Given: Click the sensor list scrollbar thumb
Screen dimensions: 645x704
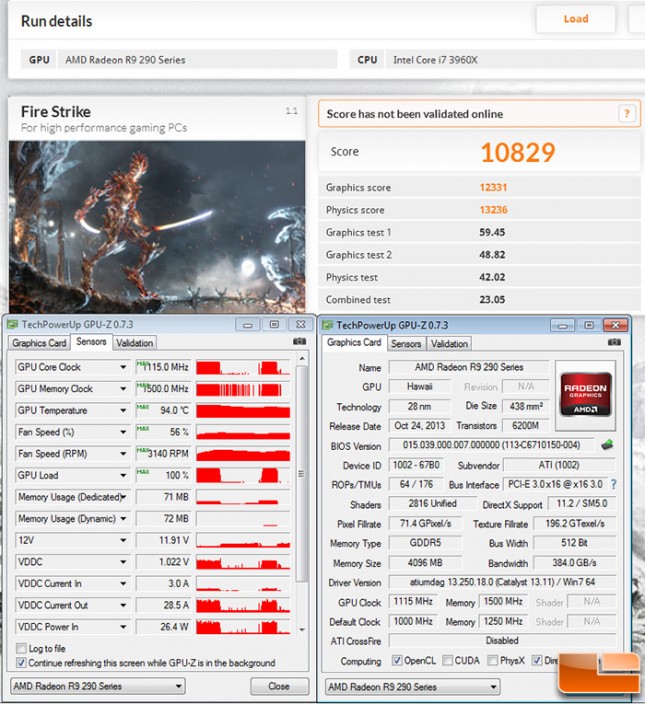Looking at the screenshot, I should point(302,473).
